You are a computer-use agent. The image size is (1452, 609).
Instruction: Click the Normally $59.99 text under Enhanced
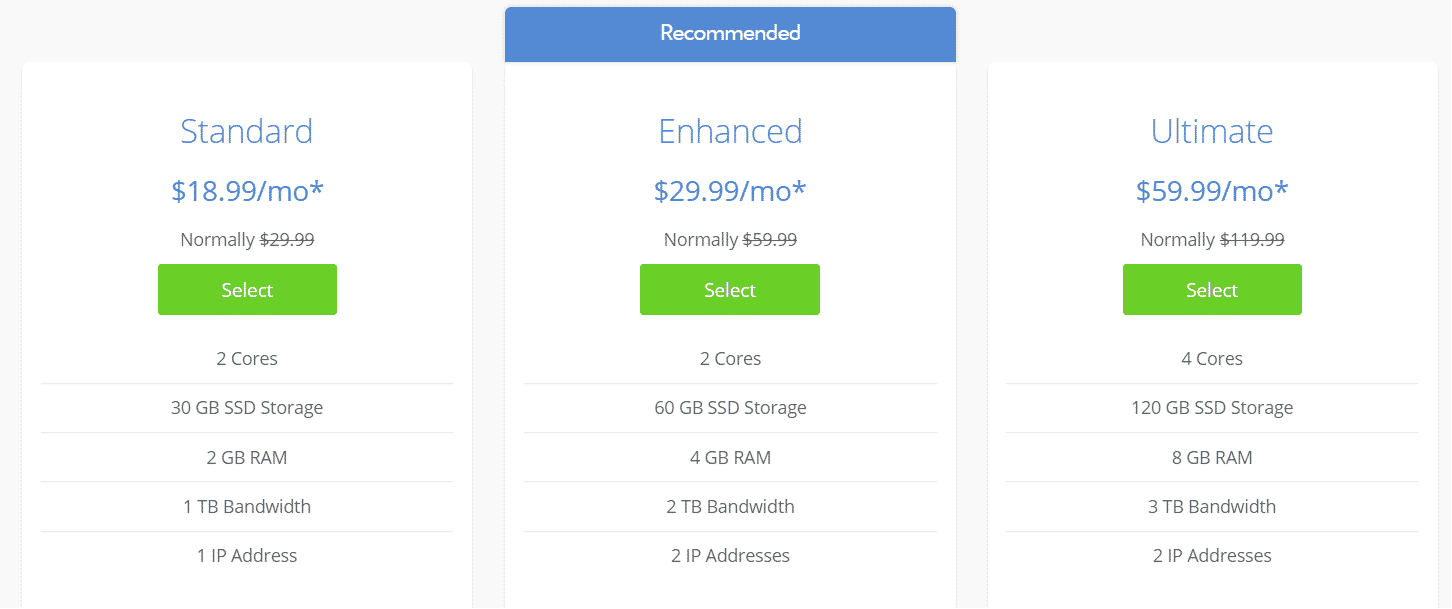pos(730,240)
